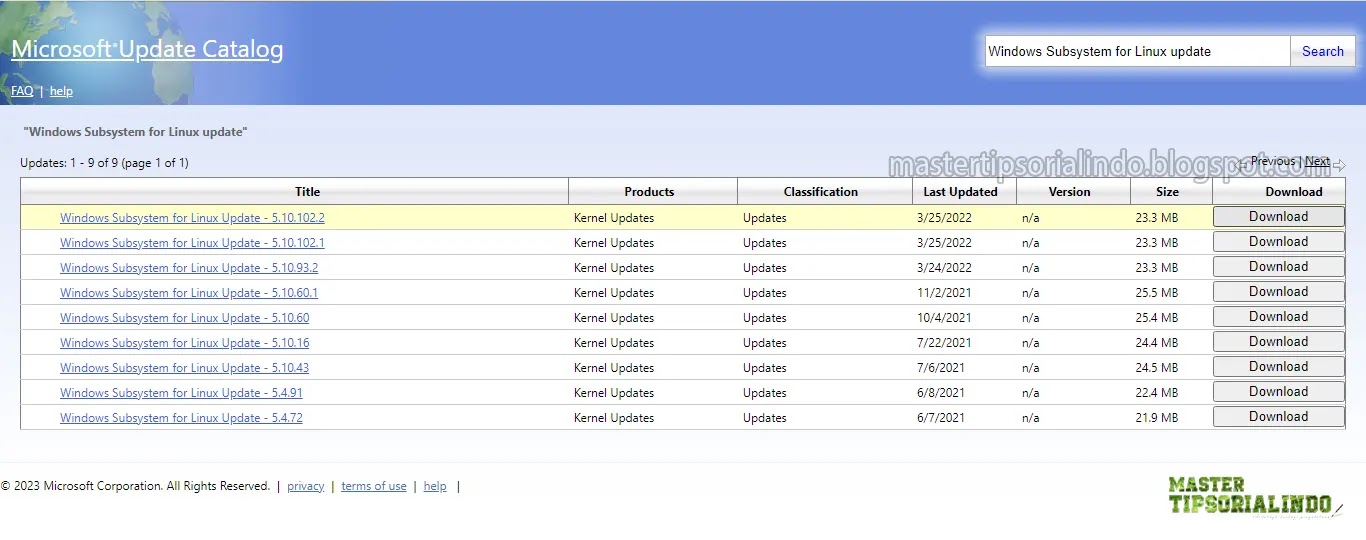Download the 5.10.60.1 update
This screenshot has height=540, width=1366.
1278,292
